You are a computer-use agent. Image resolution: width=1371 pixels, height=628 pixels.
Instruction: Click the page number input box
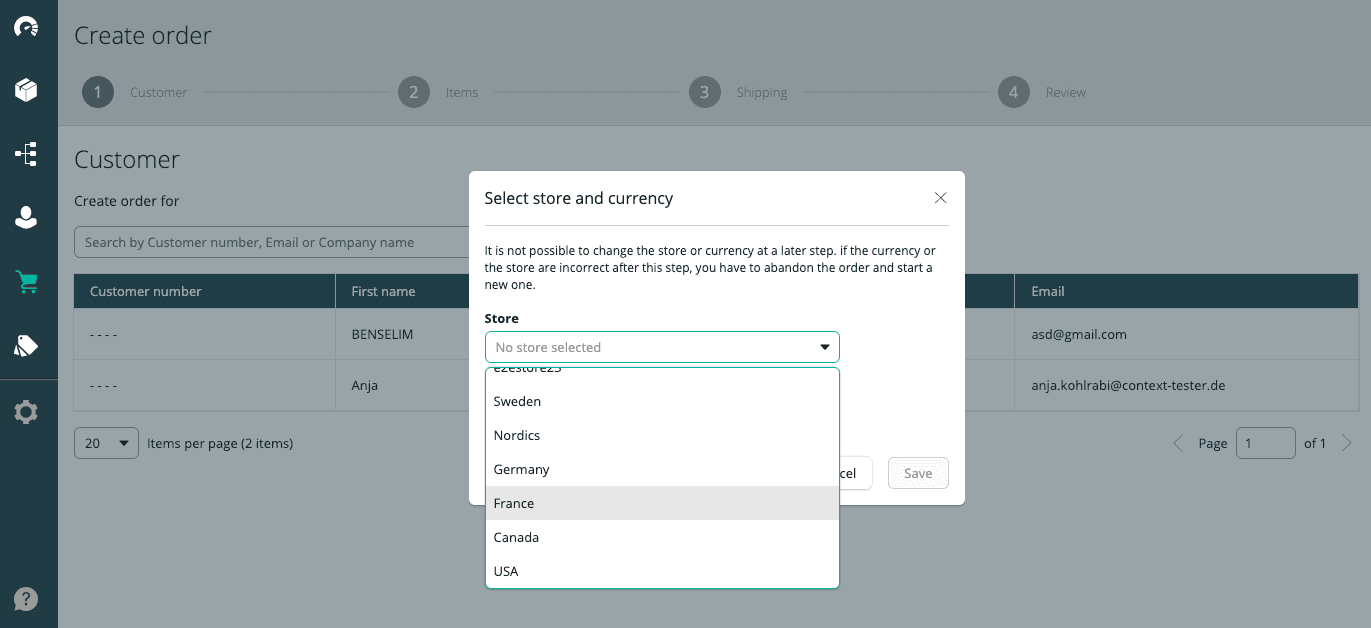click(1265, 442)
